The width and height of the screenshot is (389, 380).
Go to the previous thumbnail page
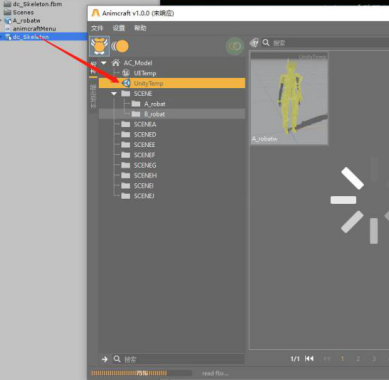pos(327,359)
